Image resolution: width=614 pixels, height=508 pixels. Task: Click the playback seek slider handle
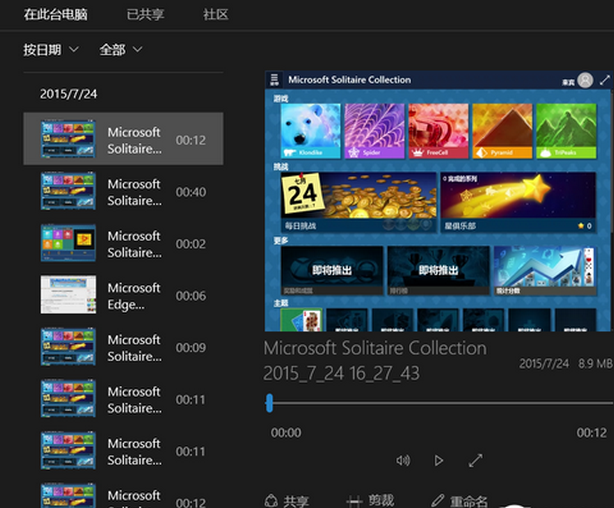click(x=269, y=403)
